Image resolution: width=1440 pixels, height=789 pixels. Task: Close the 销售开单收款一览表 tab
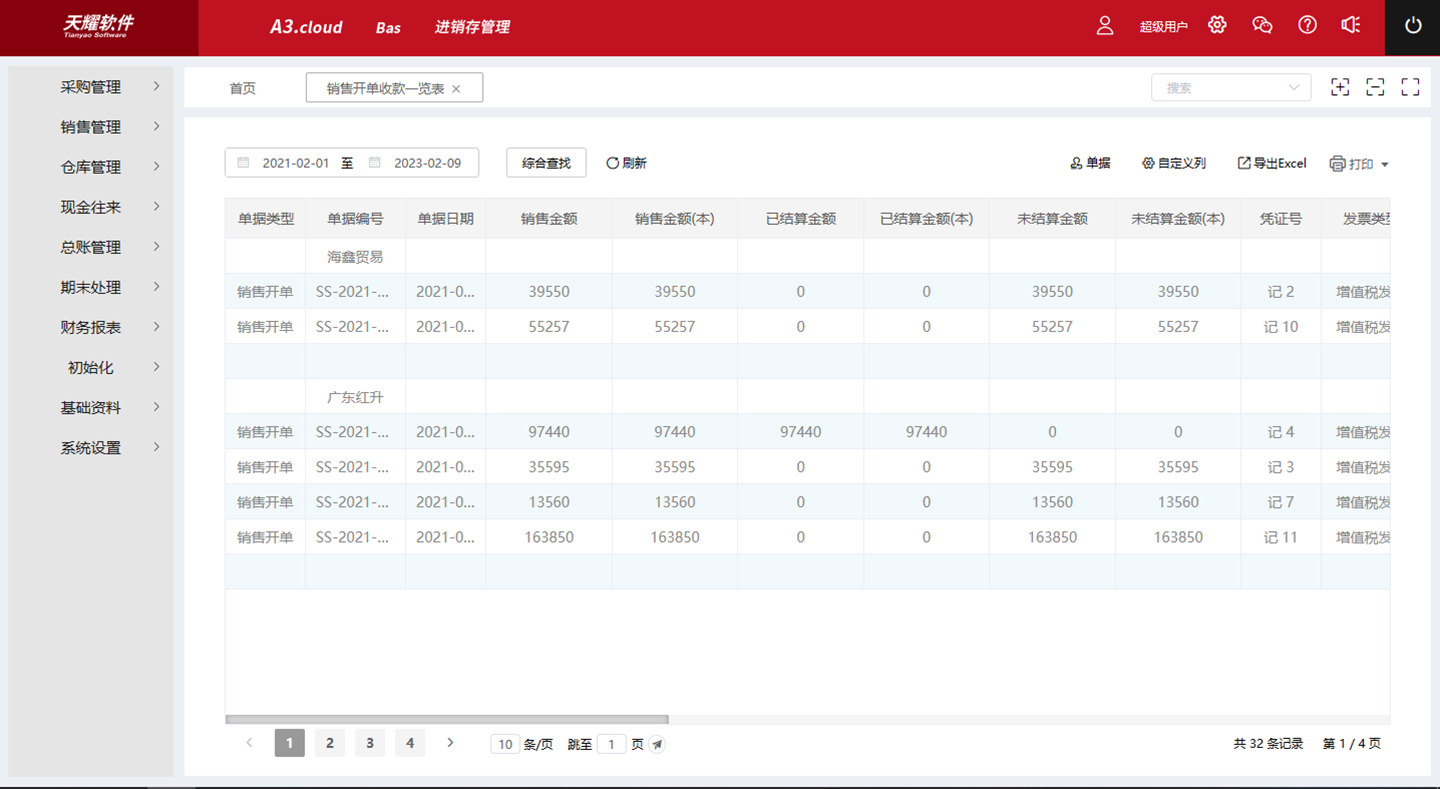pos(456,89)
